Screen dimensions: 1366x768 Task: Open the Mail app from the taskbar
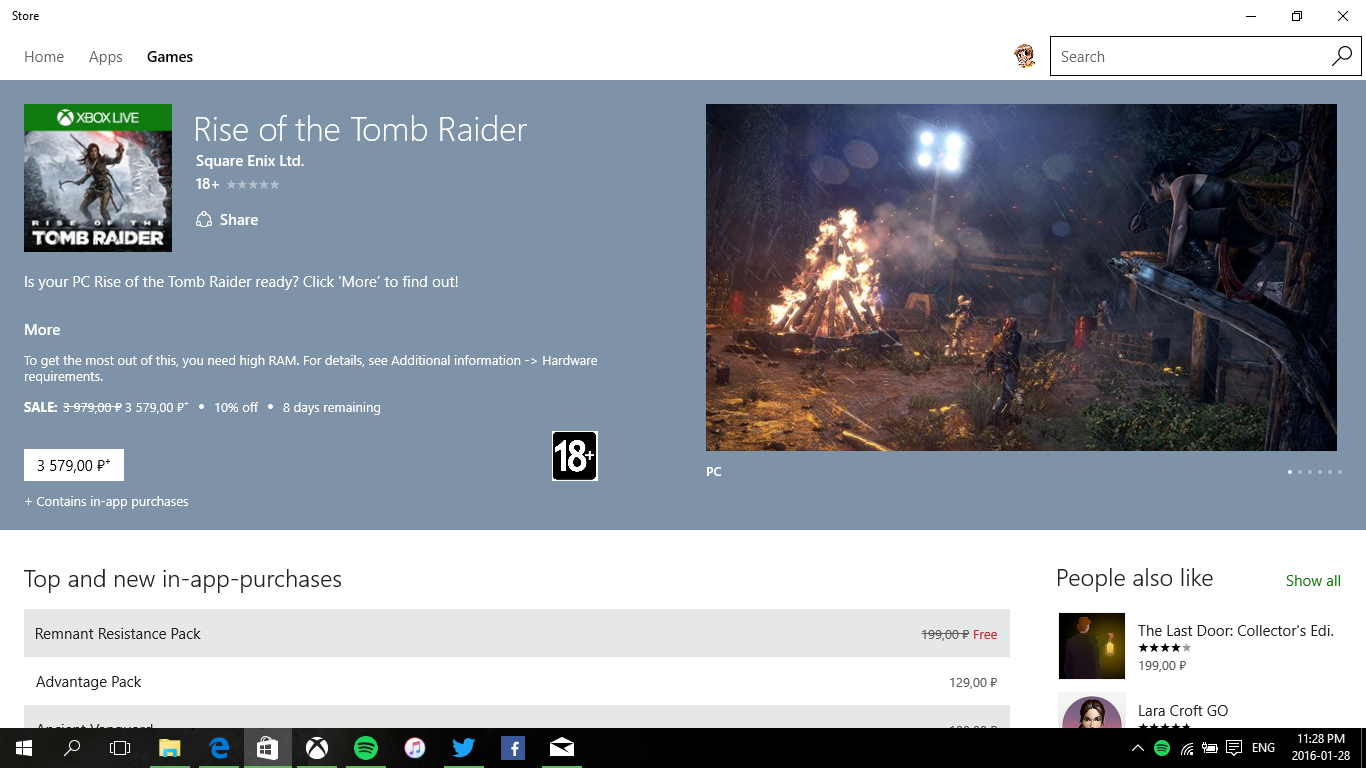562,748
